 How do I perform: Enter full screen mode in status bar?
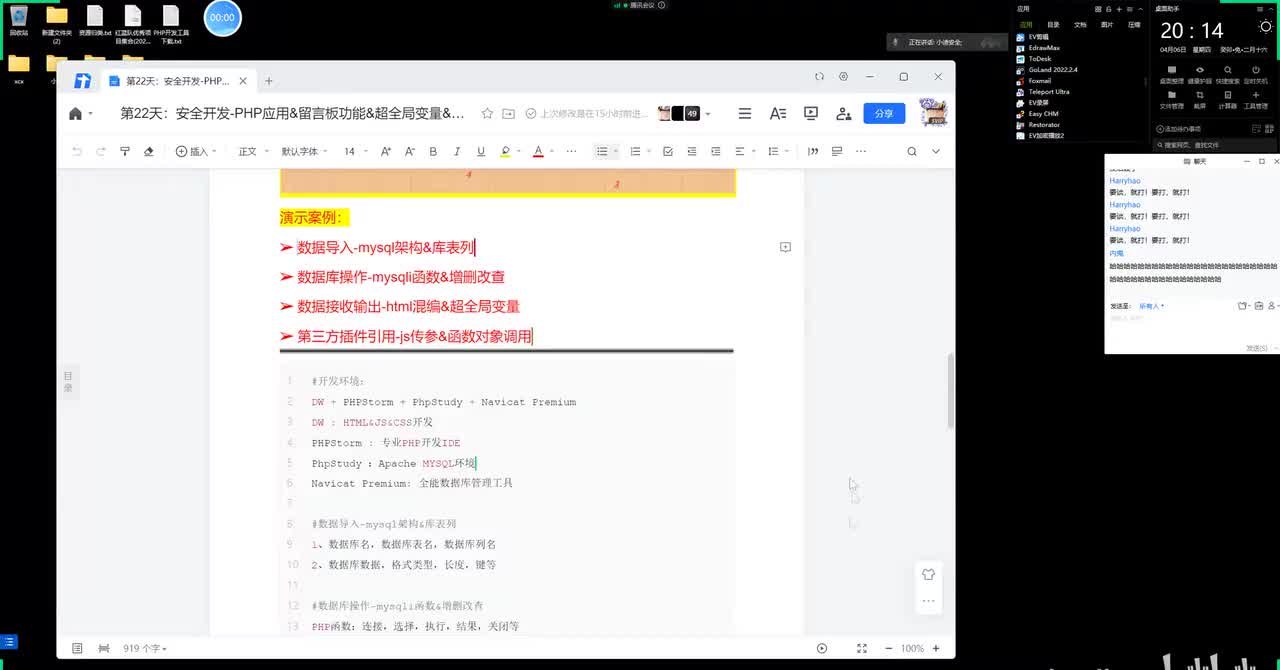coord(862,648)
